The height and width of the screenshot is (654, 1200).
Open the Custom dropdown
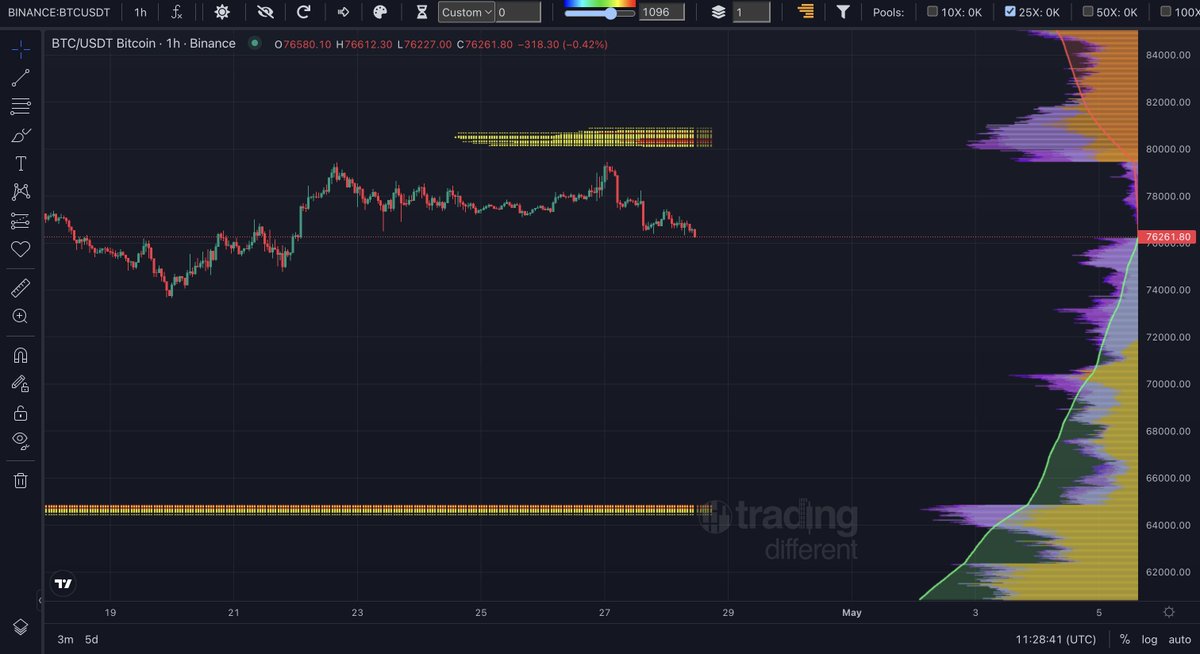point(466,12)
